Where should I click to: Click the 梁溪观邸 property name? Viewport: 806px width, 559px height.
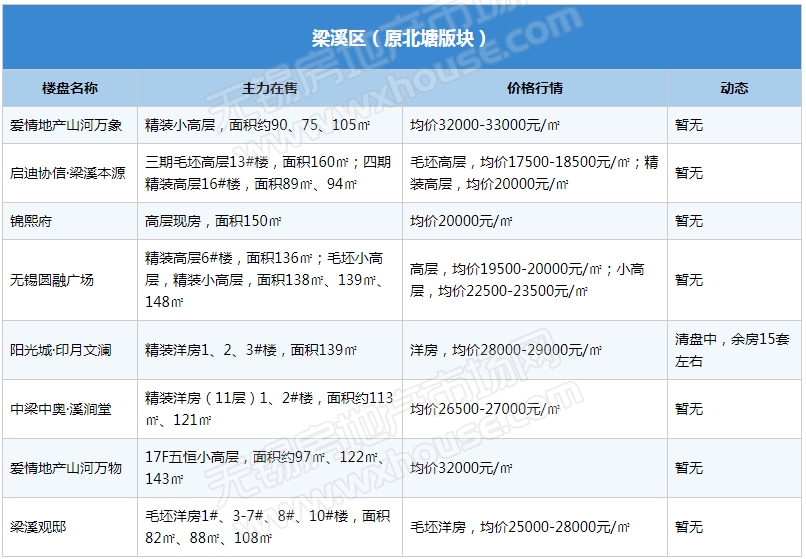pos(38,527)
